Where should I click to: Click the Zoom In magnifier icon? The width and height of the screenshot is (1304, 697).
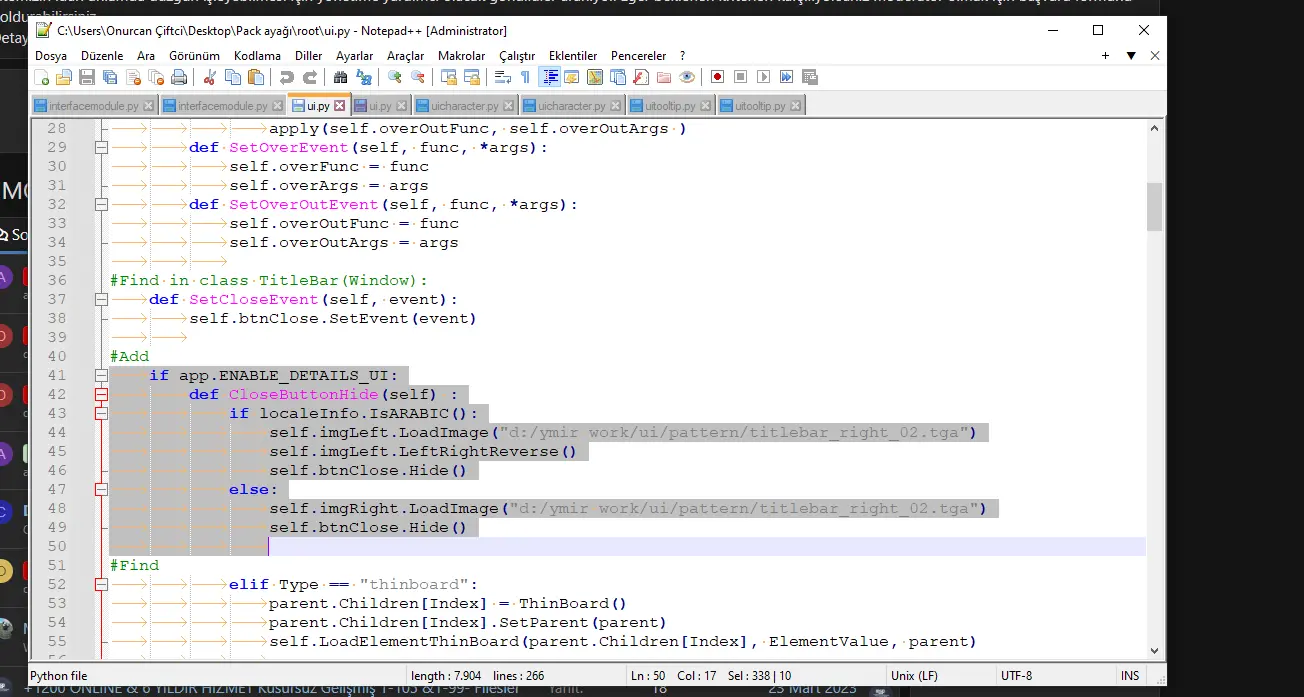point(395,77)
